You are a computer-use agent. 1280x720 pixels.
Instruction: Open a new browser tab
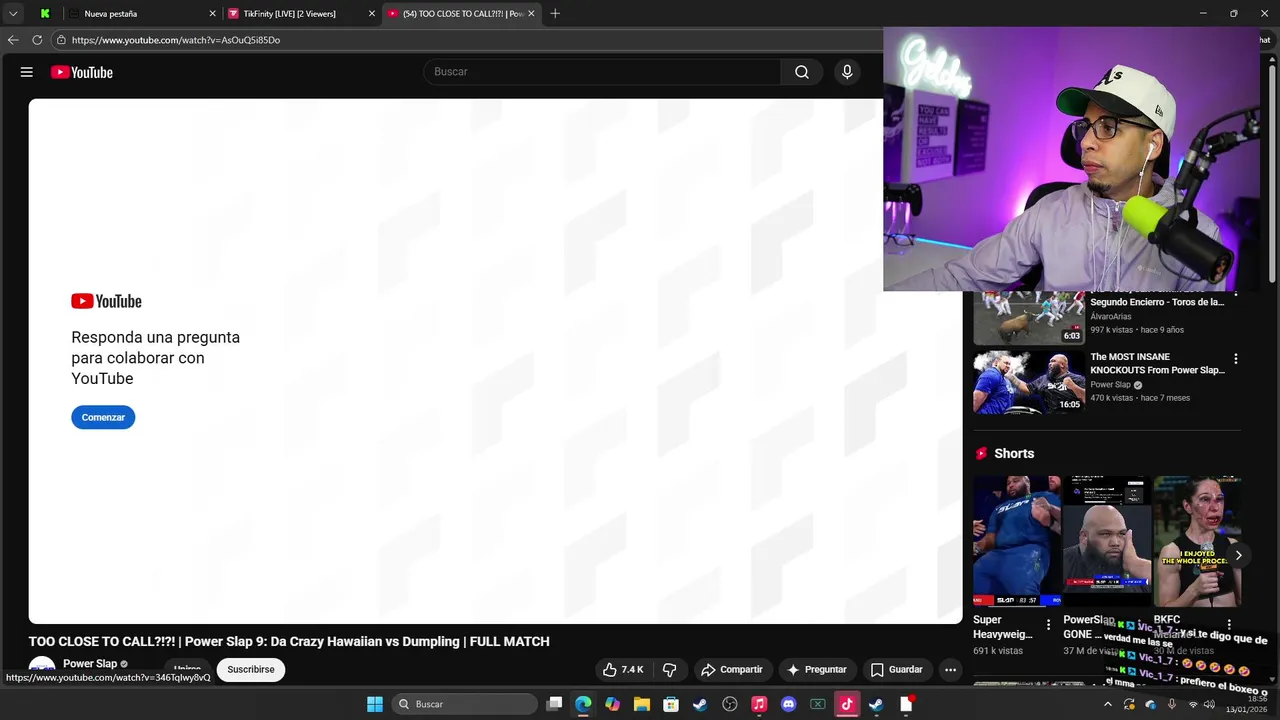click(555, 13)
